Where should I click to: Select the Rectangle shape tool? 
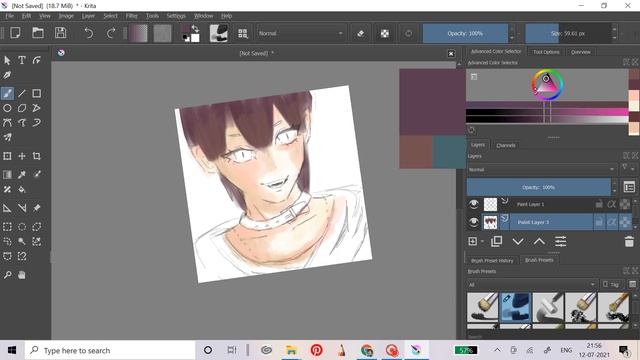click(x=37, y=93)
